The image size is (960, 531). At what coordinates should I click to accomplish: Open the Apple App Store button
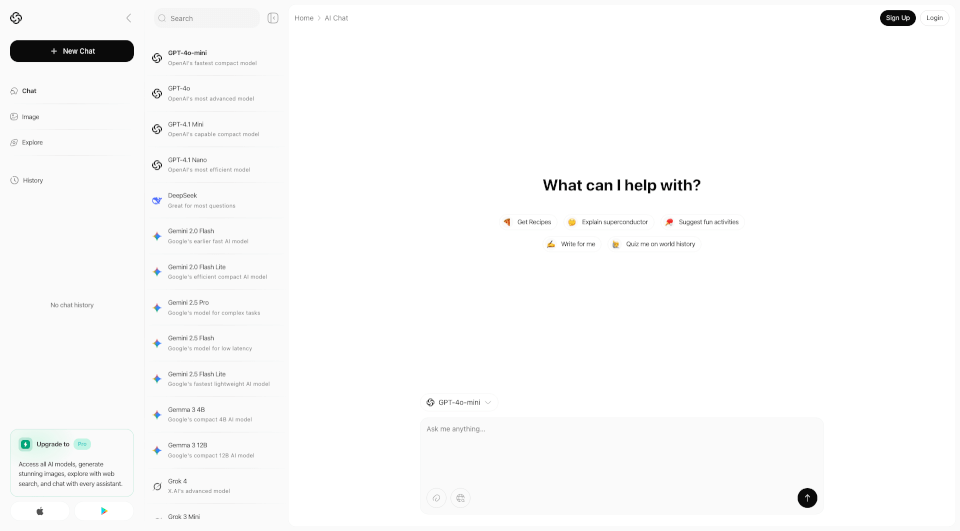click(40, 511)
